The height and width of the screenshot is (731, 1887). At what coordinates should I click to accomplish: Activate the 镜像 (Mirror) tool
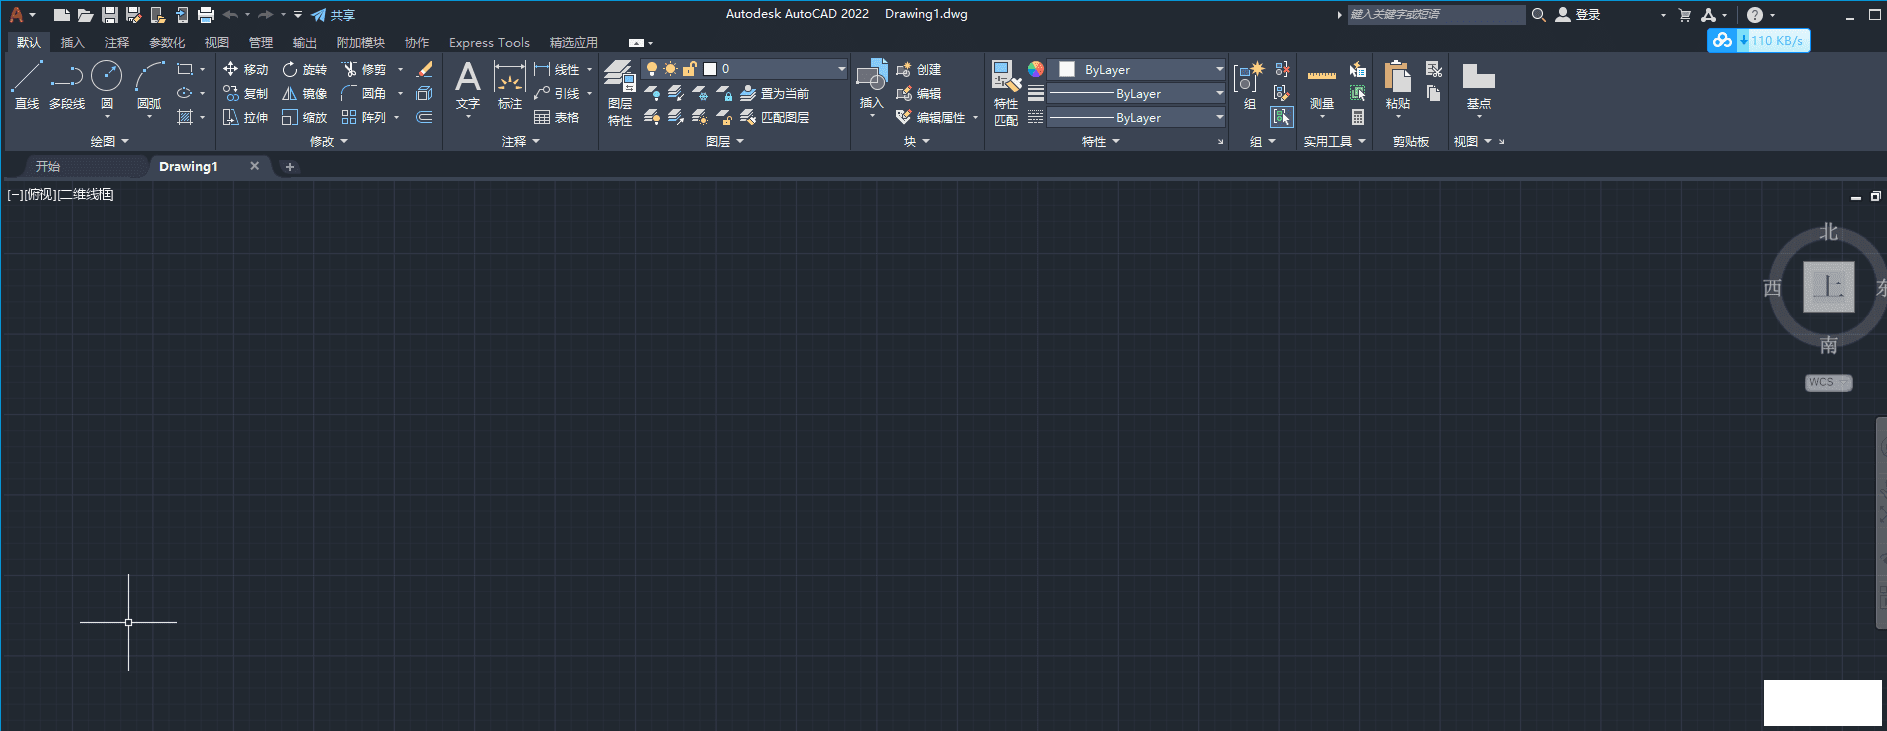coord(304,94)
